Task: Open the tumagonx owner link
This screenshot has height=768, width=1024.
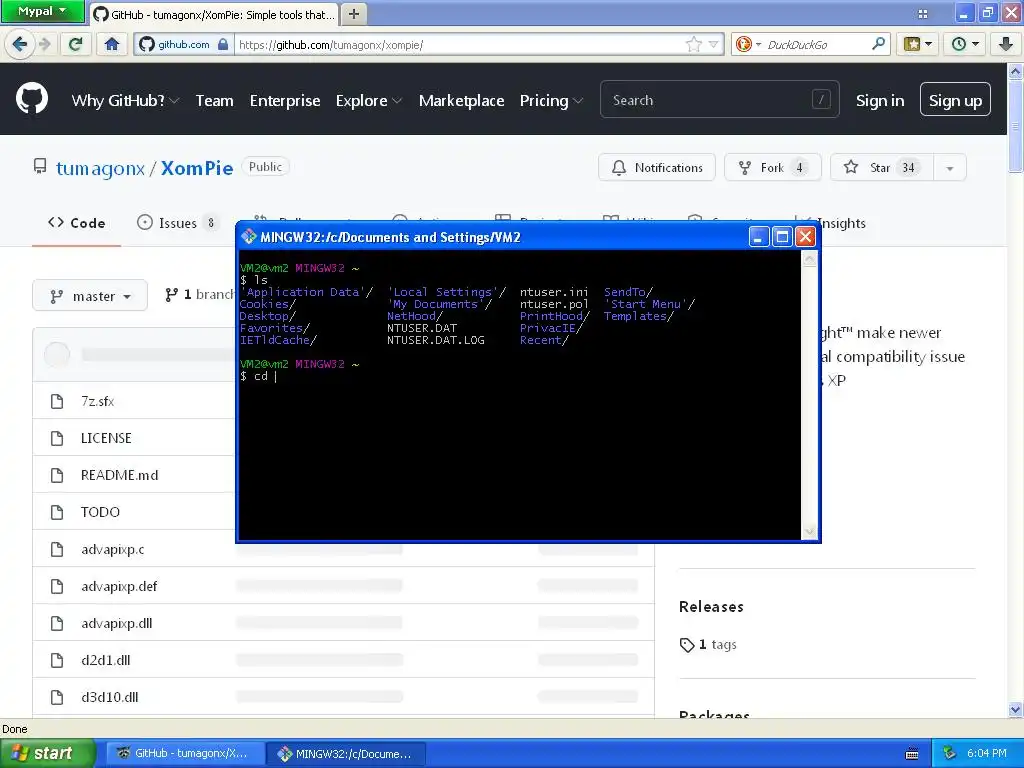Action: 100,168
